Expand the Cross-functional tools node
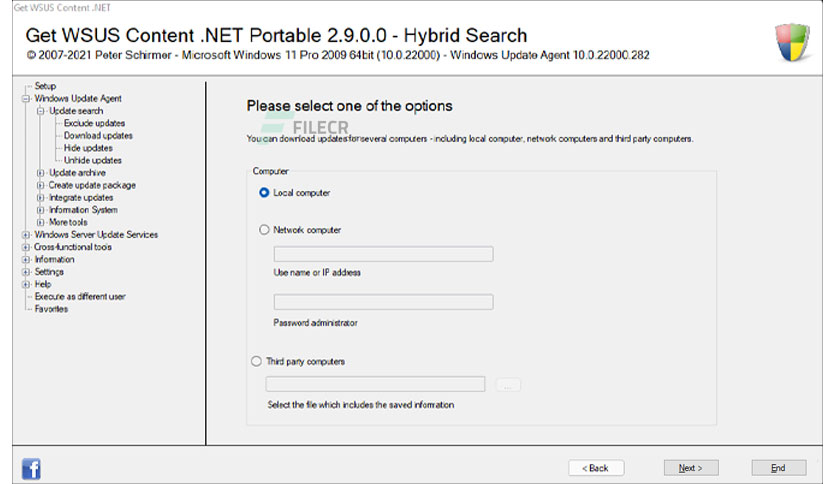 click(26, 247)
